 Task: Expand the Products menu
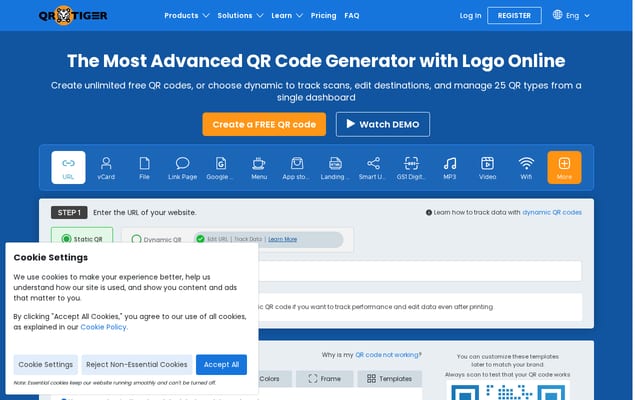click(x=187, y=16)
